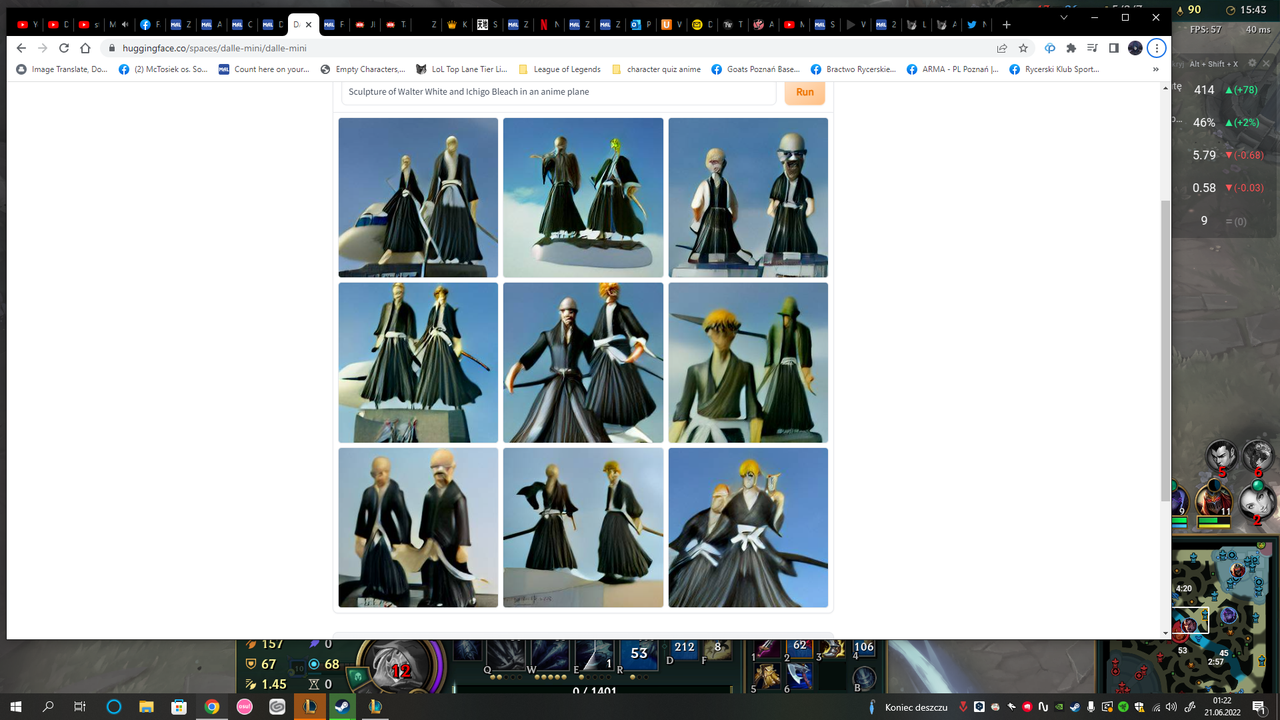Open the bottom-middle generated image

(x=583, y=527)
